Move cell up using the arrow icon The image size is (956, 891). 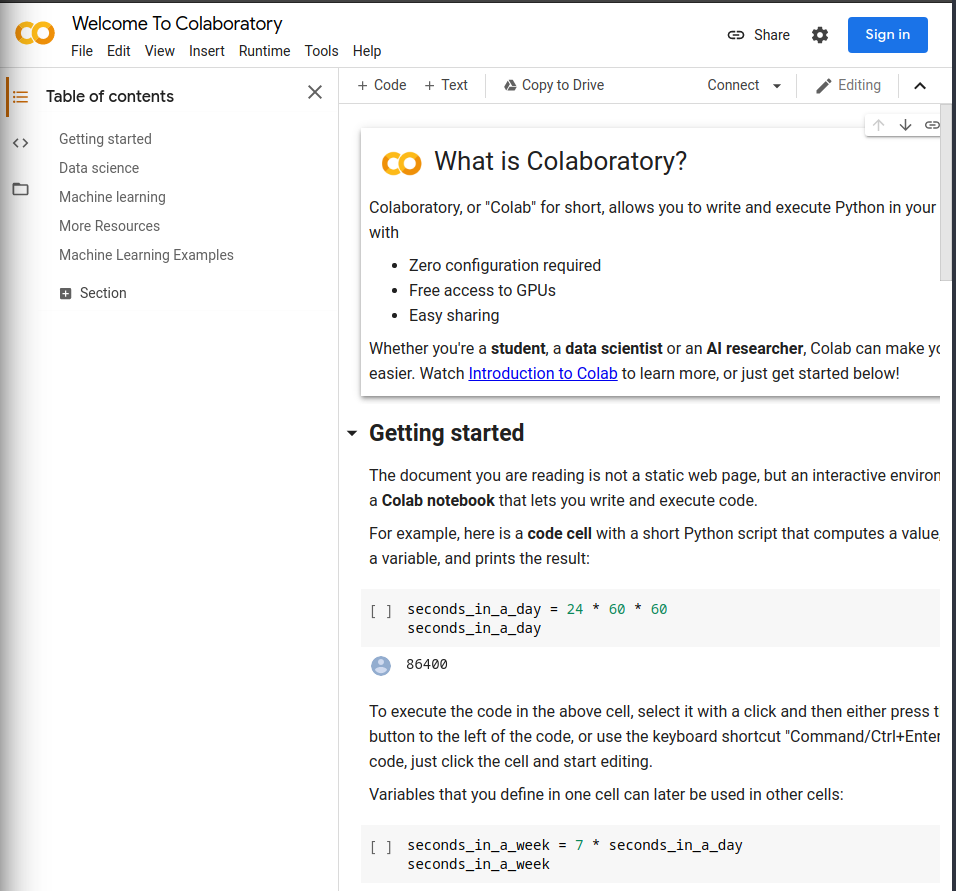pos(878,125)
